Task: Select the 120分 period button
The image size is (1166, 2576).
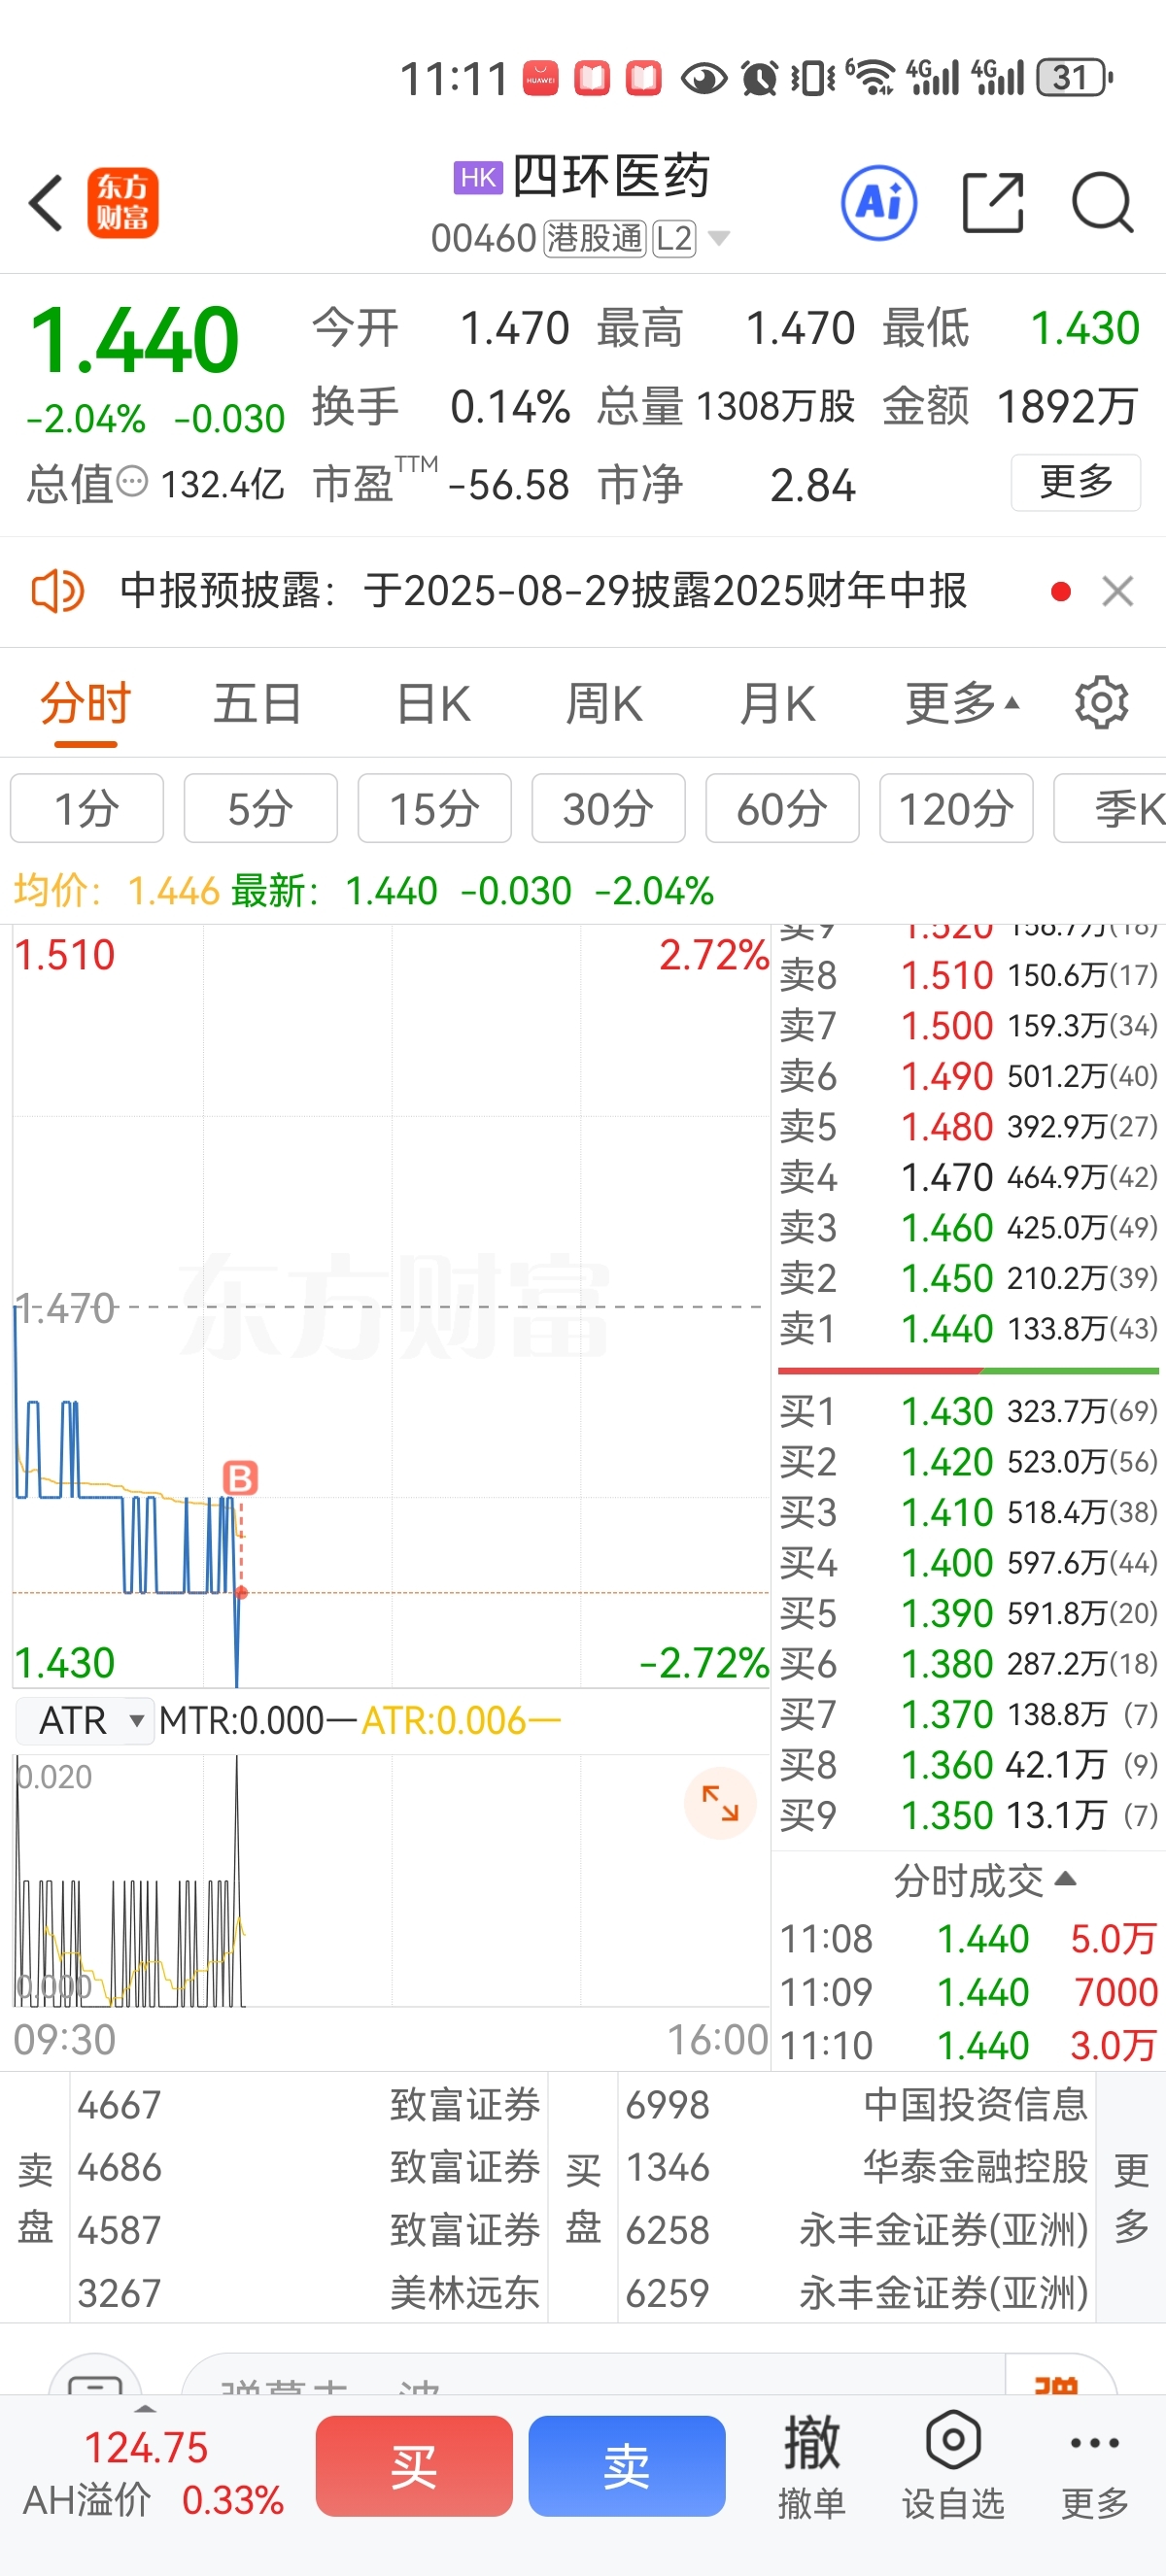Action: pyautogui.click(x=957, y=808)
